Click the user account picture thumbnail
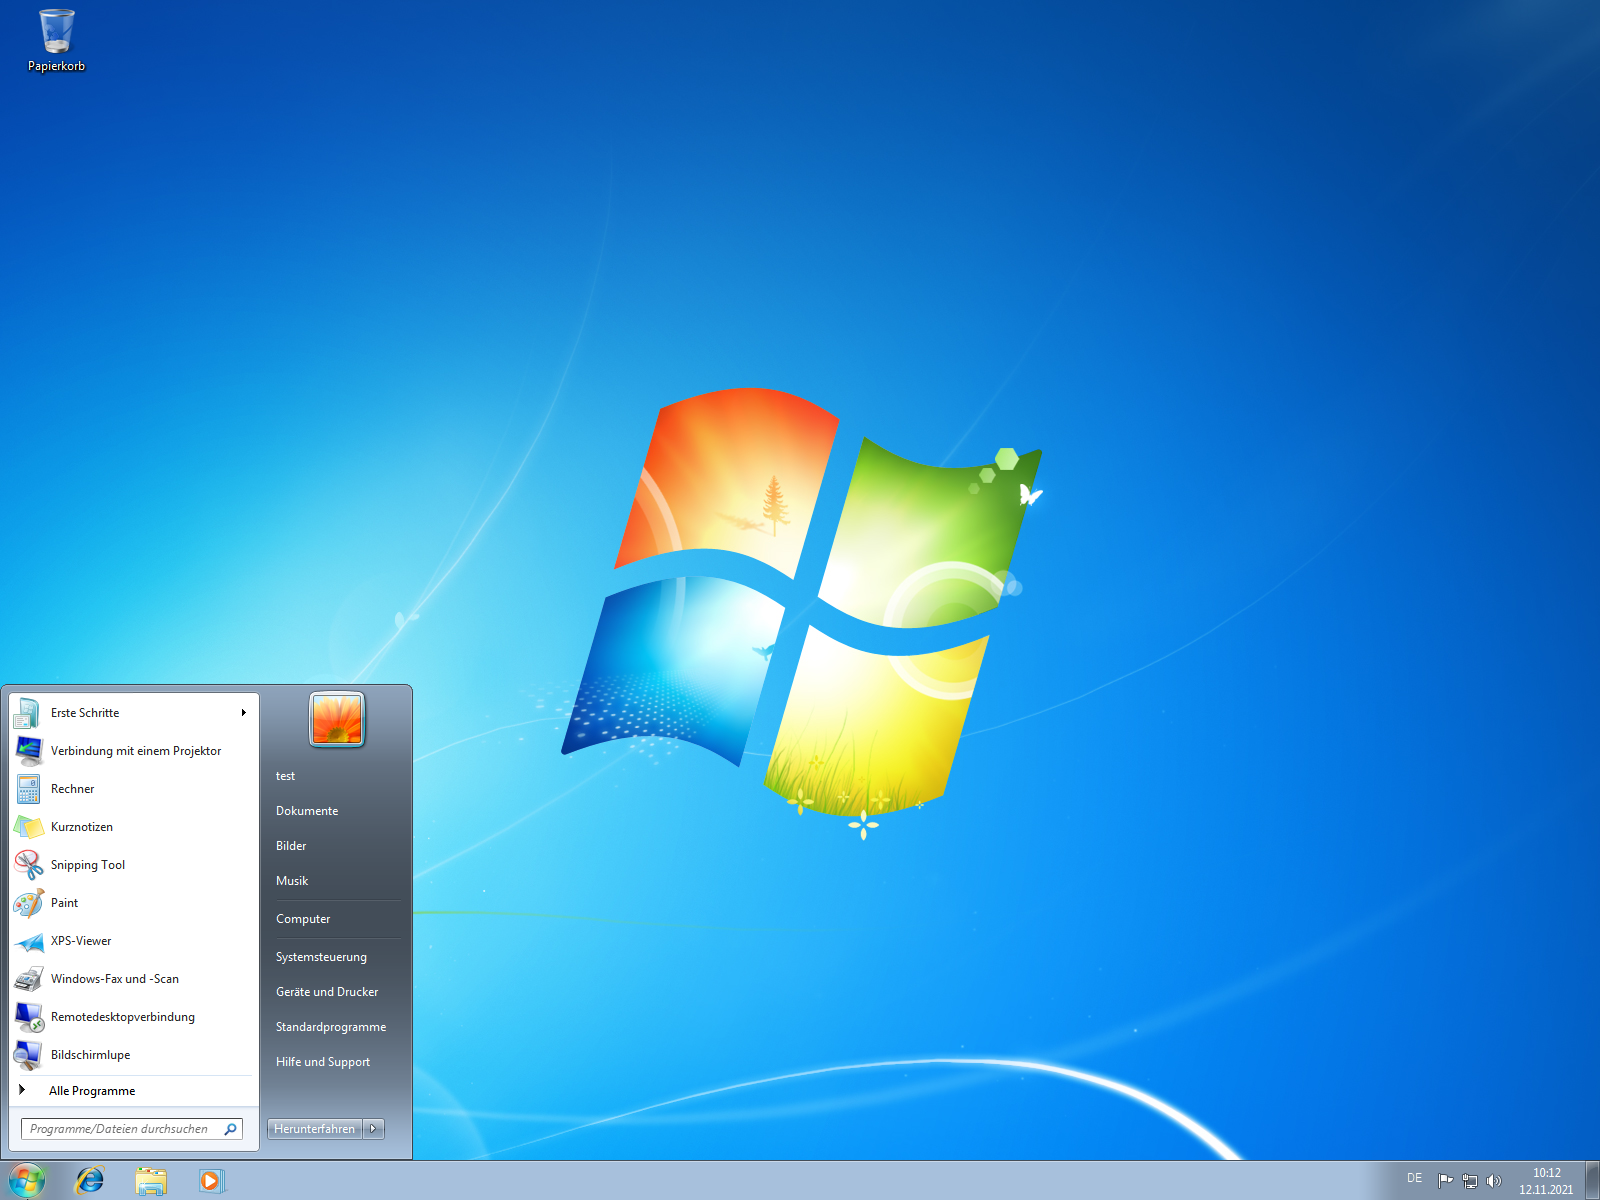The image size is (1600, 1200). point(337,719)
